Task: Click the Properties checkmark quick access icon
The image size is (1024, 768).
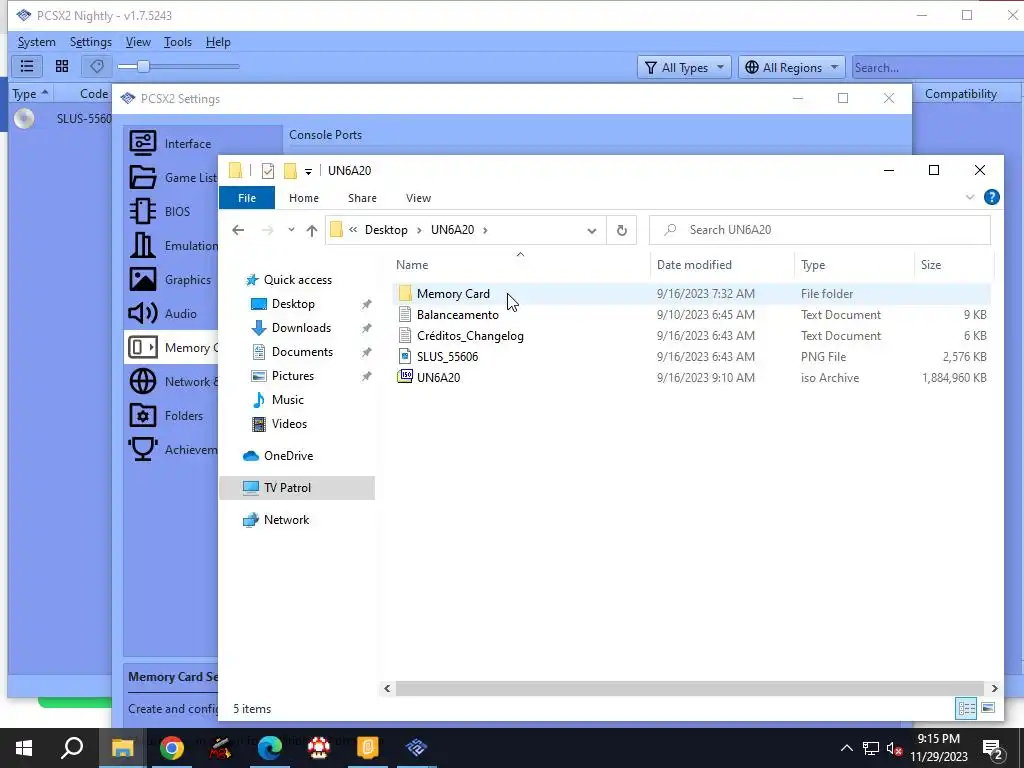Action: click(x=268, y=171)
